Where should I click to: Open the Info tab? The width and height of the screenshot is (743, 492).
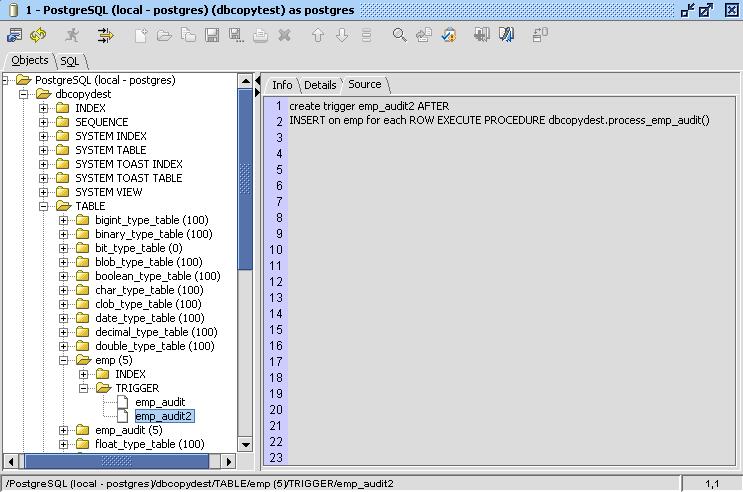[x=282, y=85]
